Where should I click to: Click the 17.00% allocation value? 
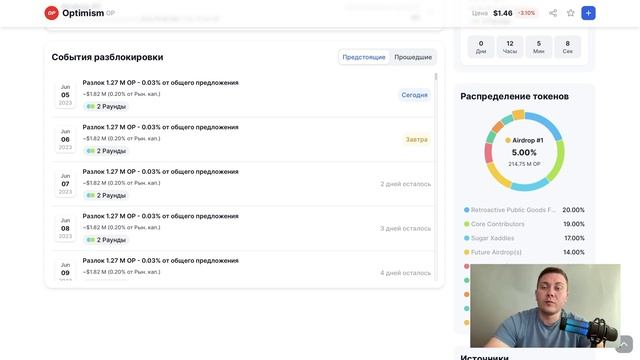(574, 238)
